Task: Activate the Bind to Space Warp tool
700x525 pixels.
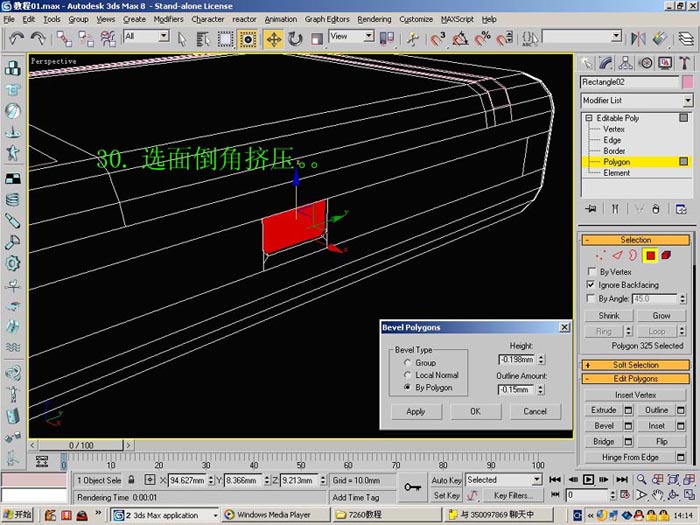Action: [108, 39]
